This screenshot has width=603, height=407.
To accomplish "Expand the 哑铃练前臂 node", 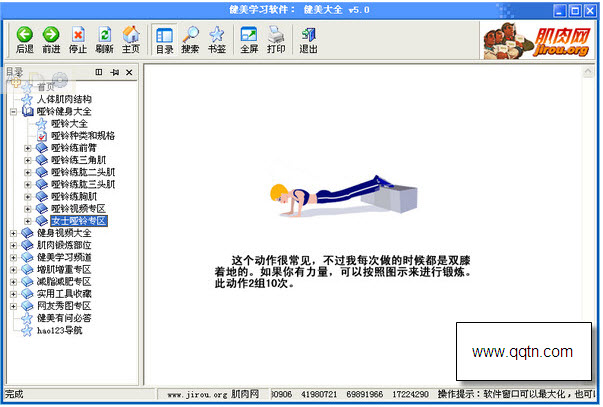I will 28,148.
